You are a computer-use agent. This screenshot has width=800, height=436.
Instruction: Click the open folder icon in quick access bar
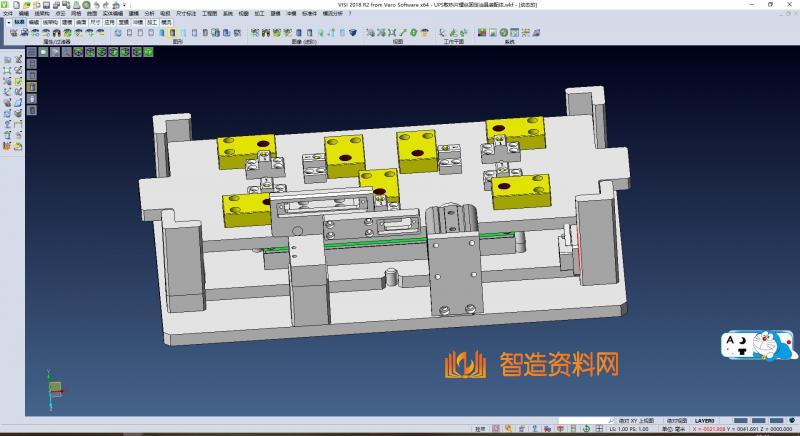(27, 5)
